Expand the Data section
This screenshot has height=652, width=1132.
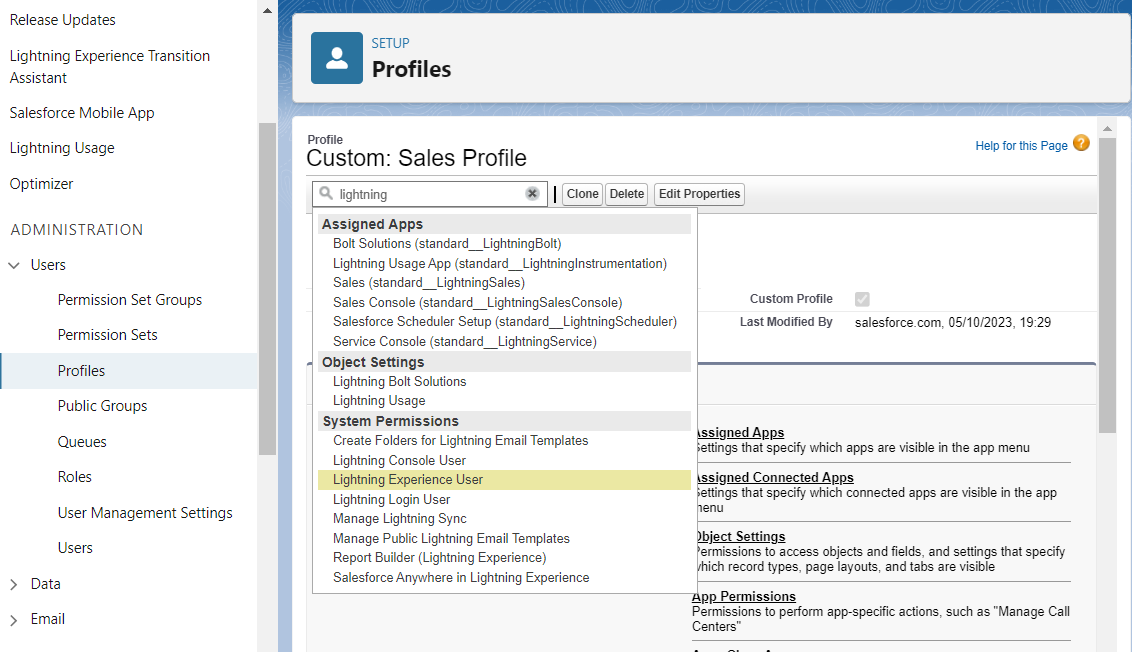(x=14, y=584)
